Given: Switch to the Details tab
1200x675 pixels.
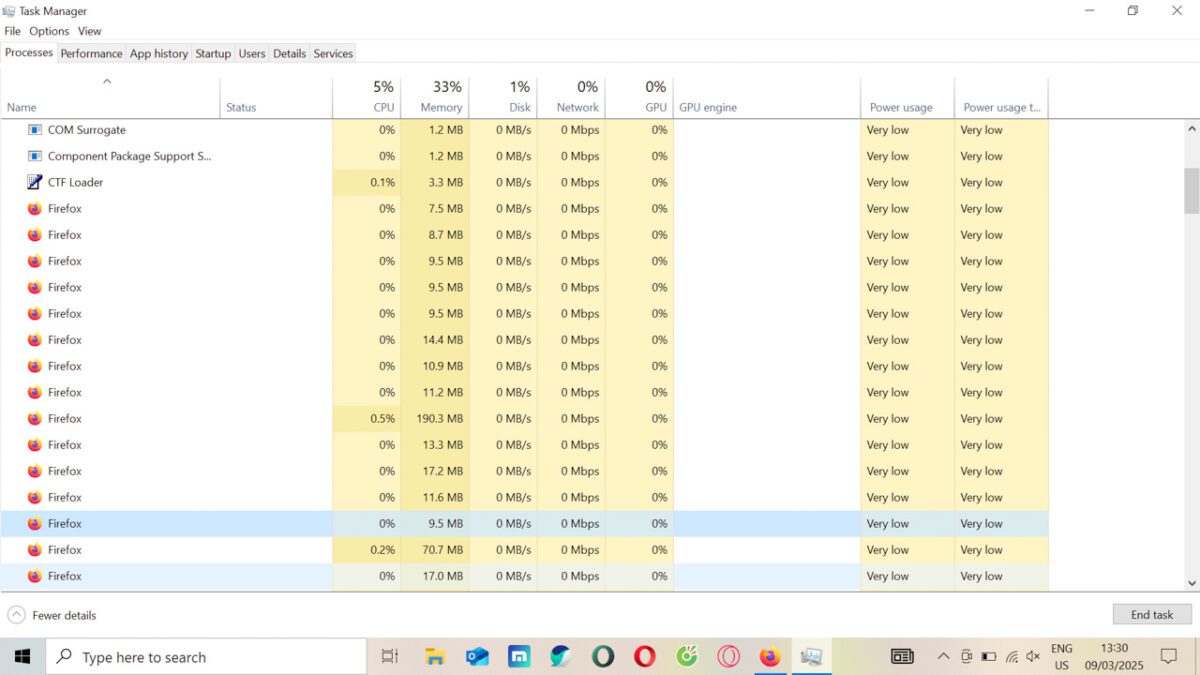Looking at the screenshot, I should pyautogui.click(x=289, y=53).
